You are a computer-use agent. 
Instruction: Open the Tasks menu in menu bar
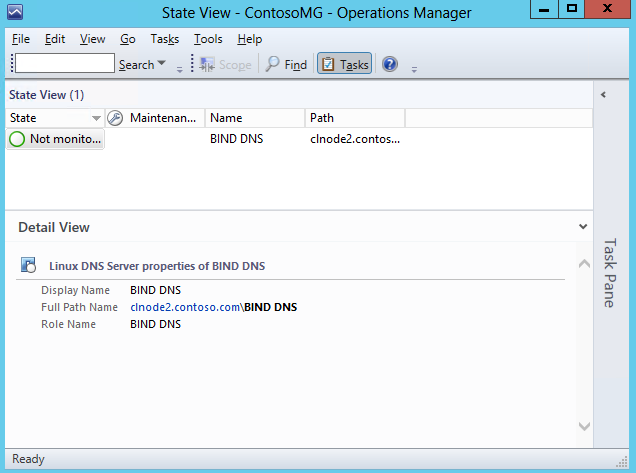click(164, 39)
